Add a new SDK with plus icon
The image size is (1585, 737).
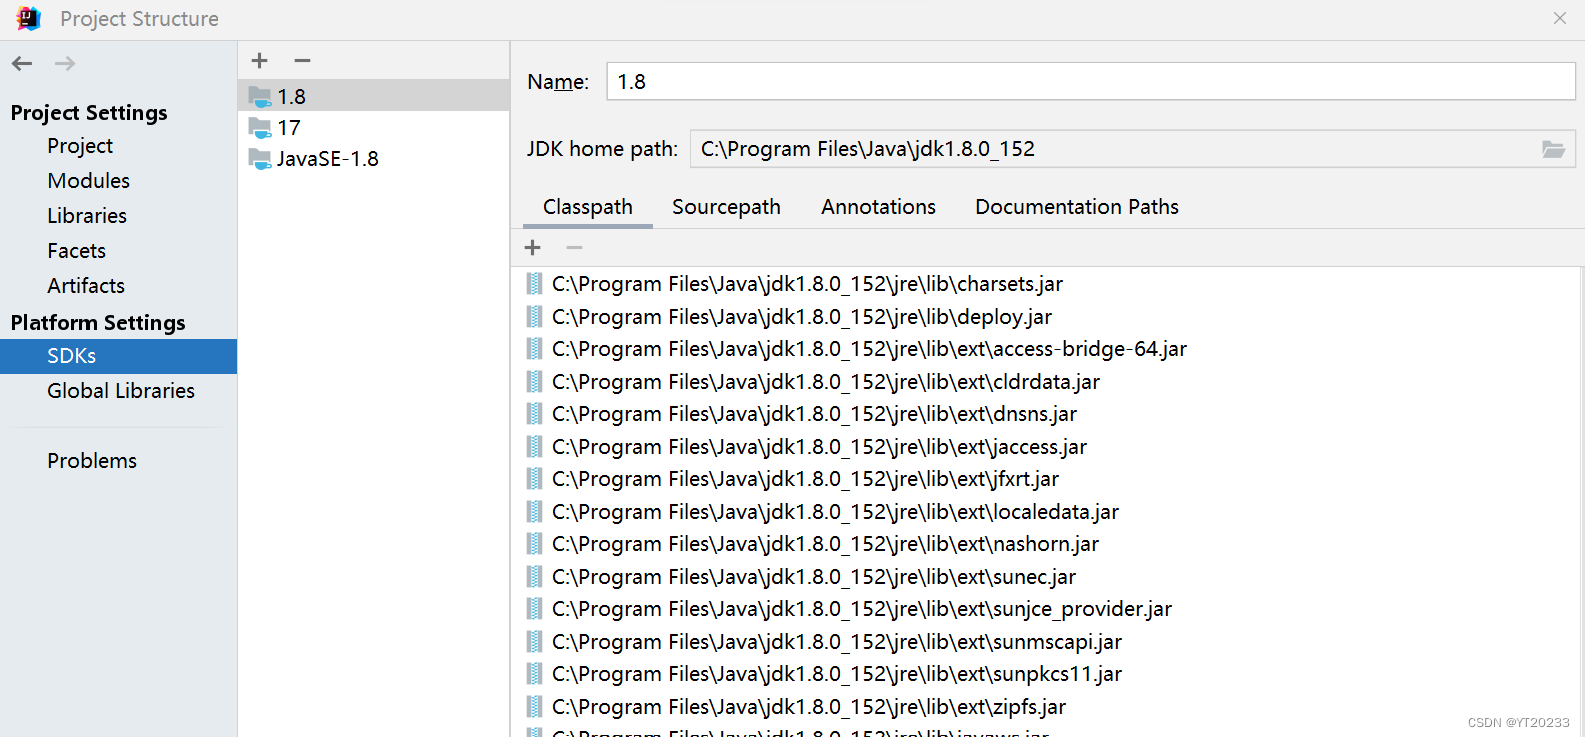(x=260, y=61)
